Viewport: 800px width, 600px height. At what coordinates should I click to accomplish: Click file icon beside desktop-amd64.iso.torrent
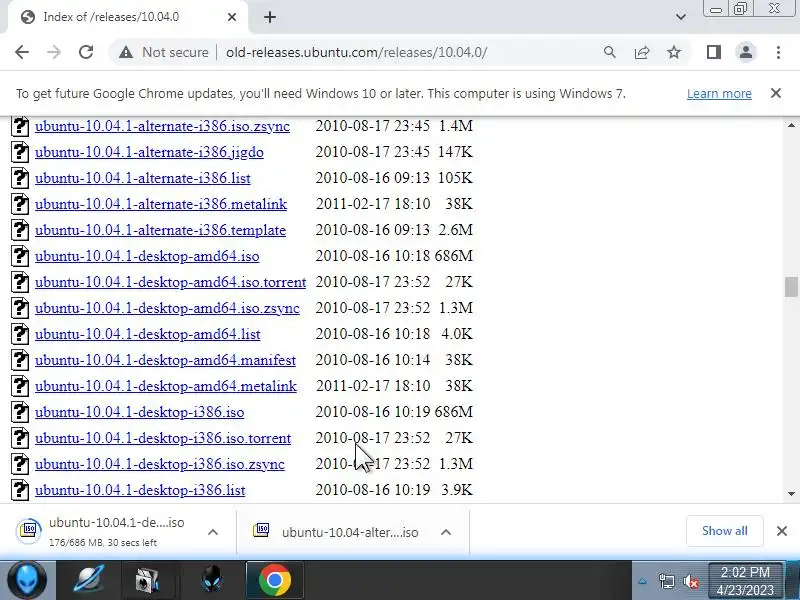tap(20, 282)
